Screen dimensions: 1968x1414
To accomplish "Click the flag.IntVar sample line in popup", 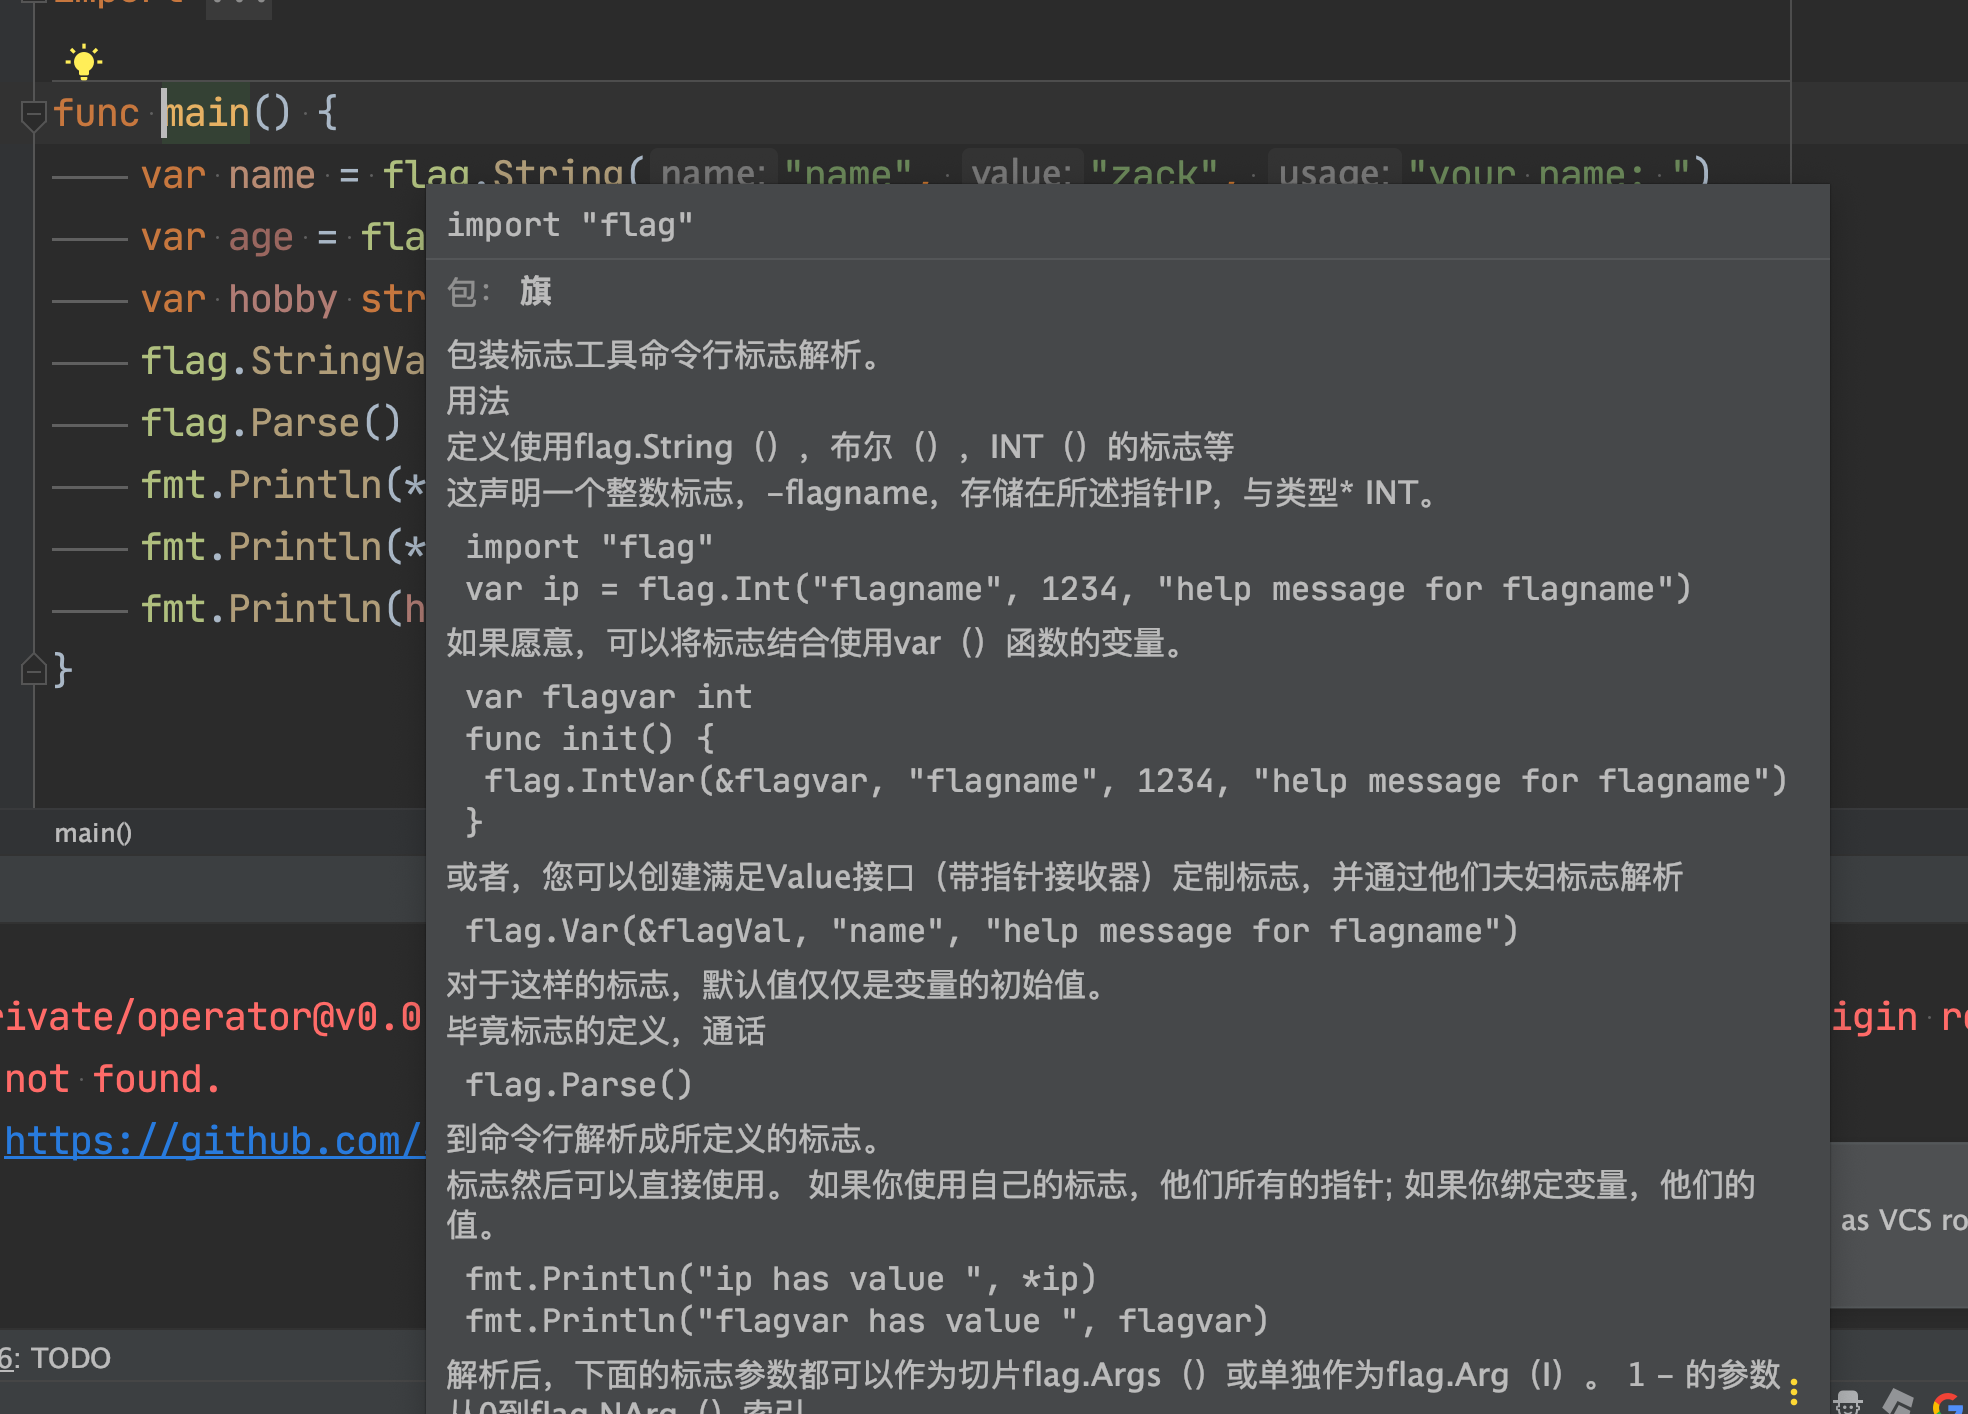I will (1136, 781).
